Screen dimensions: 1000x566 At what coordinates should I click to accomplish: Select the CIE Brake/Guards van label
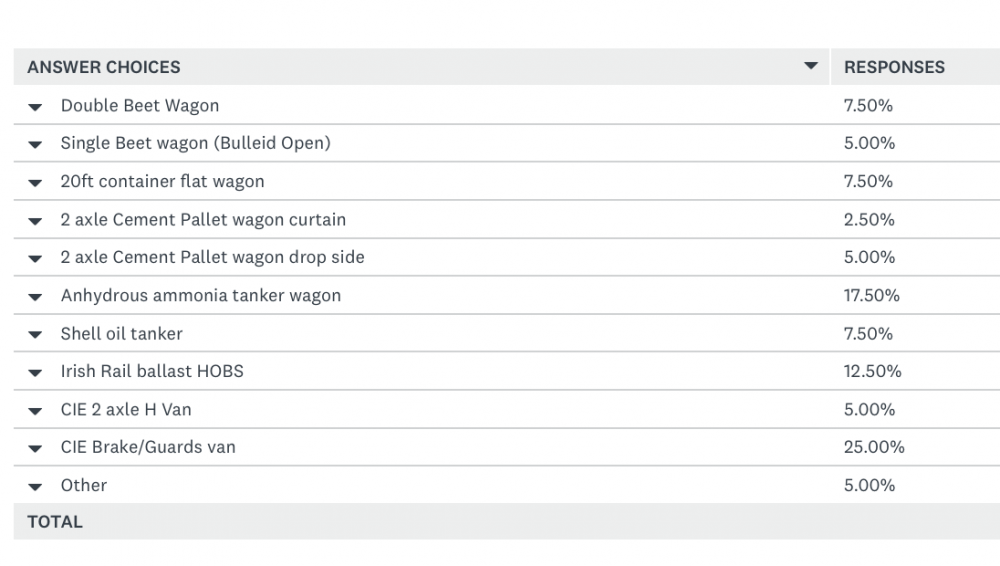coord(148,447)
